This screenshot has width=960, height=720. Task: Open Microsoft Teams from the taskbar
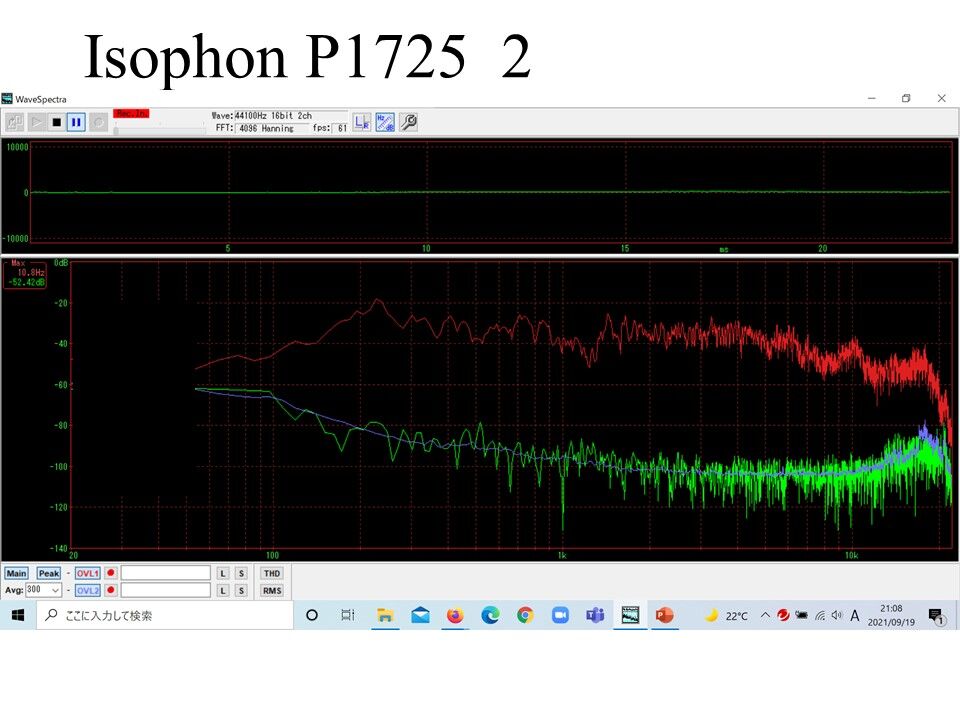coord(595,615)
